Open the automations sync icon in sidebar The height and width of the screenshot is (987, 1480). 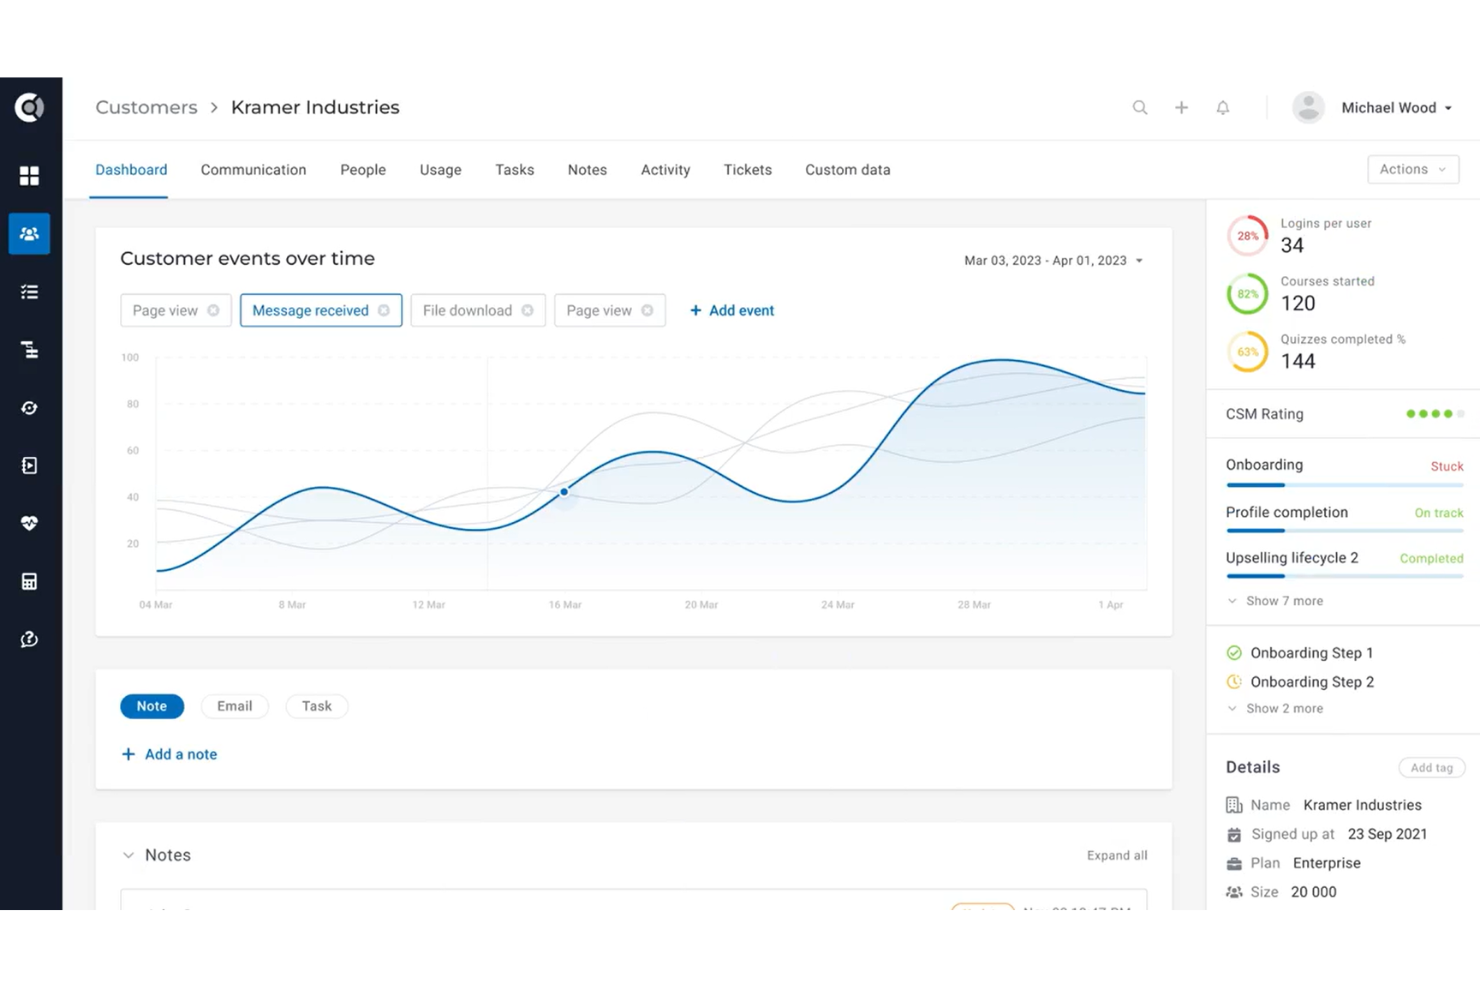29,407
